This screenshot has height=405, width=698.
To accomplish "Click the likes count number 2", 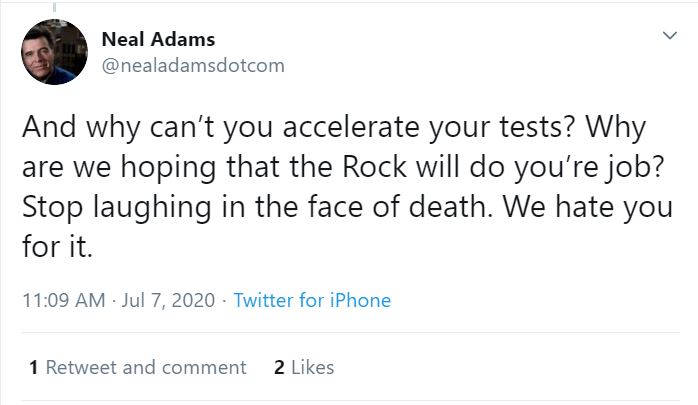I will (x=279, y=367).
